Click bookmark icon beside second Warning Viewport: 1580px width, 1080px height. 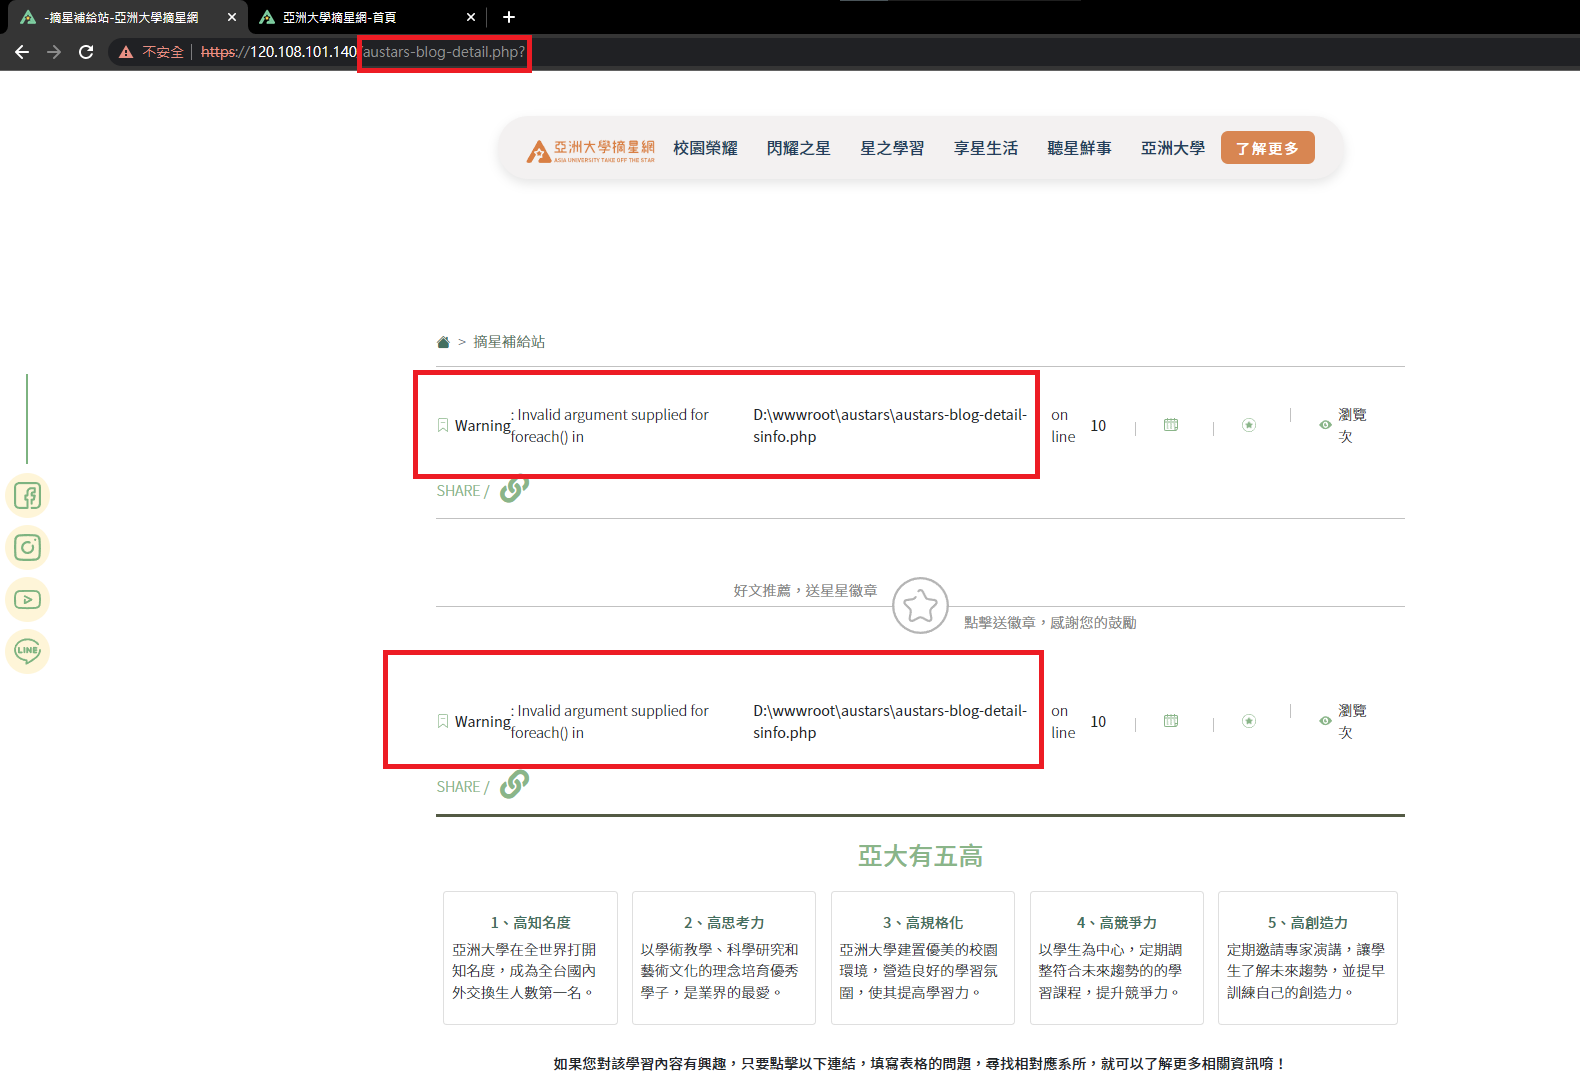[443, 721]
